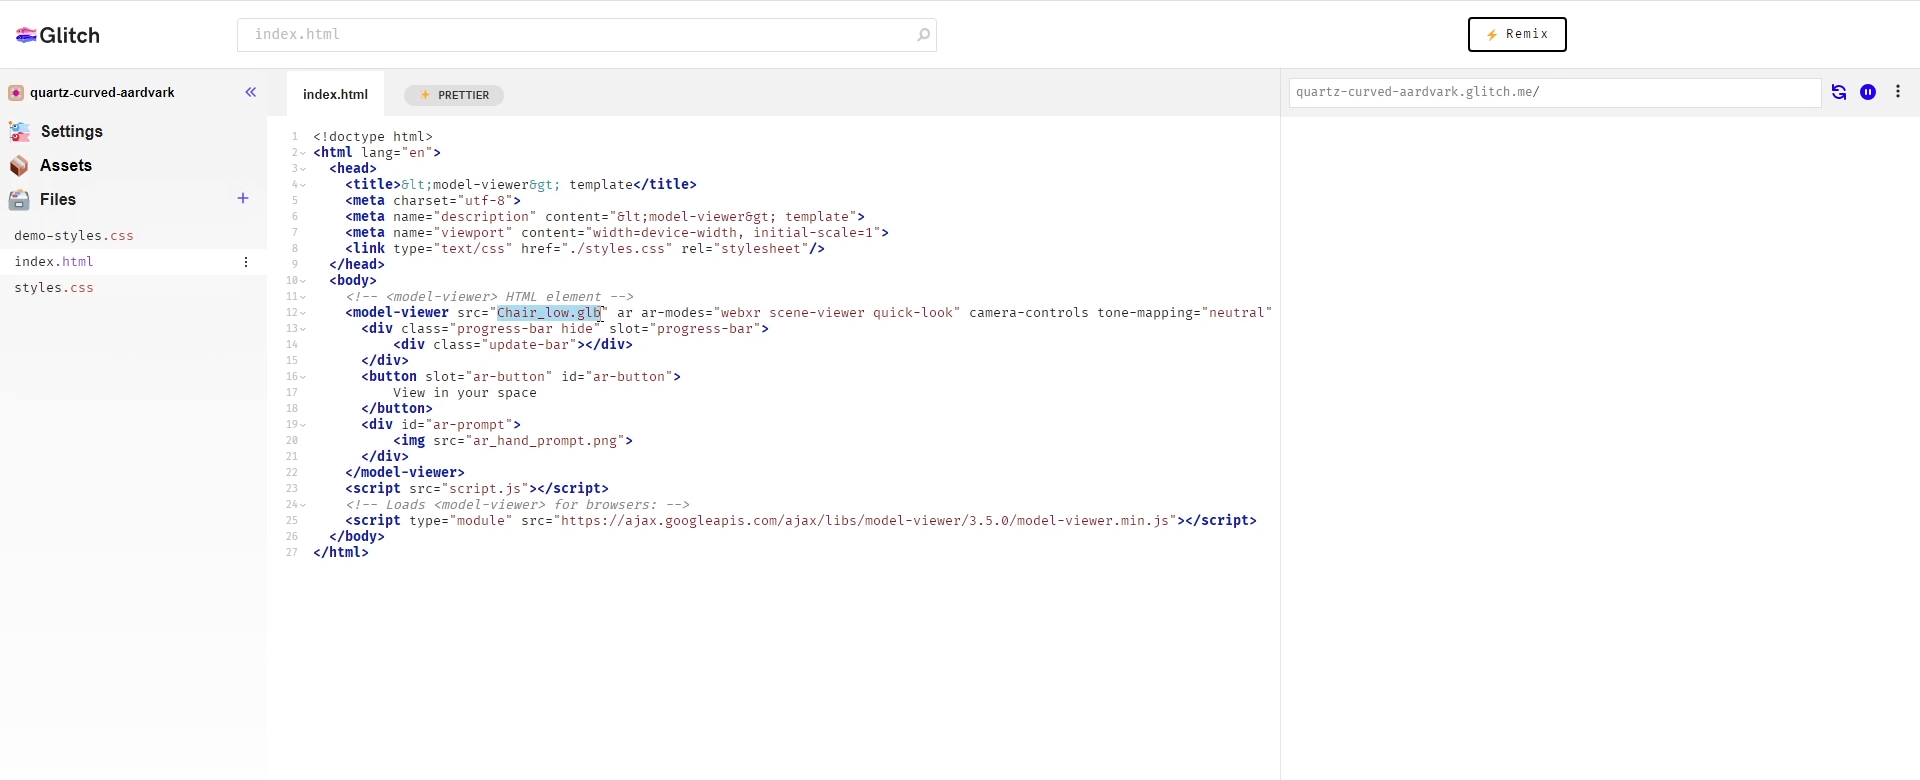Click charset="utf-8" meta line
Viewport: 1920px width, 780px height.
coord(433,201)
